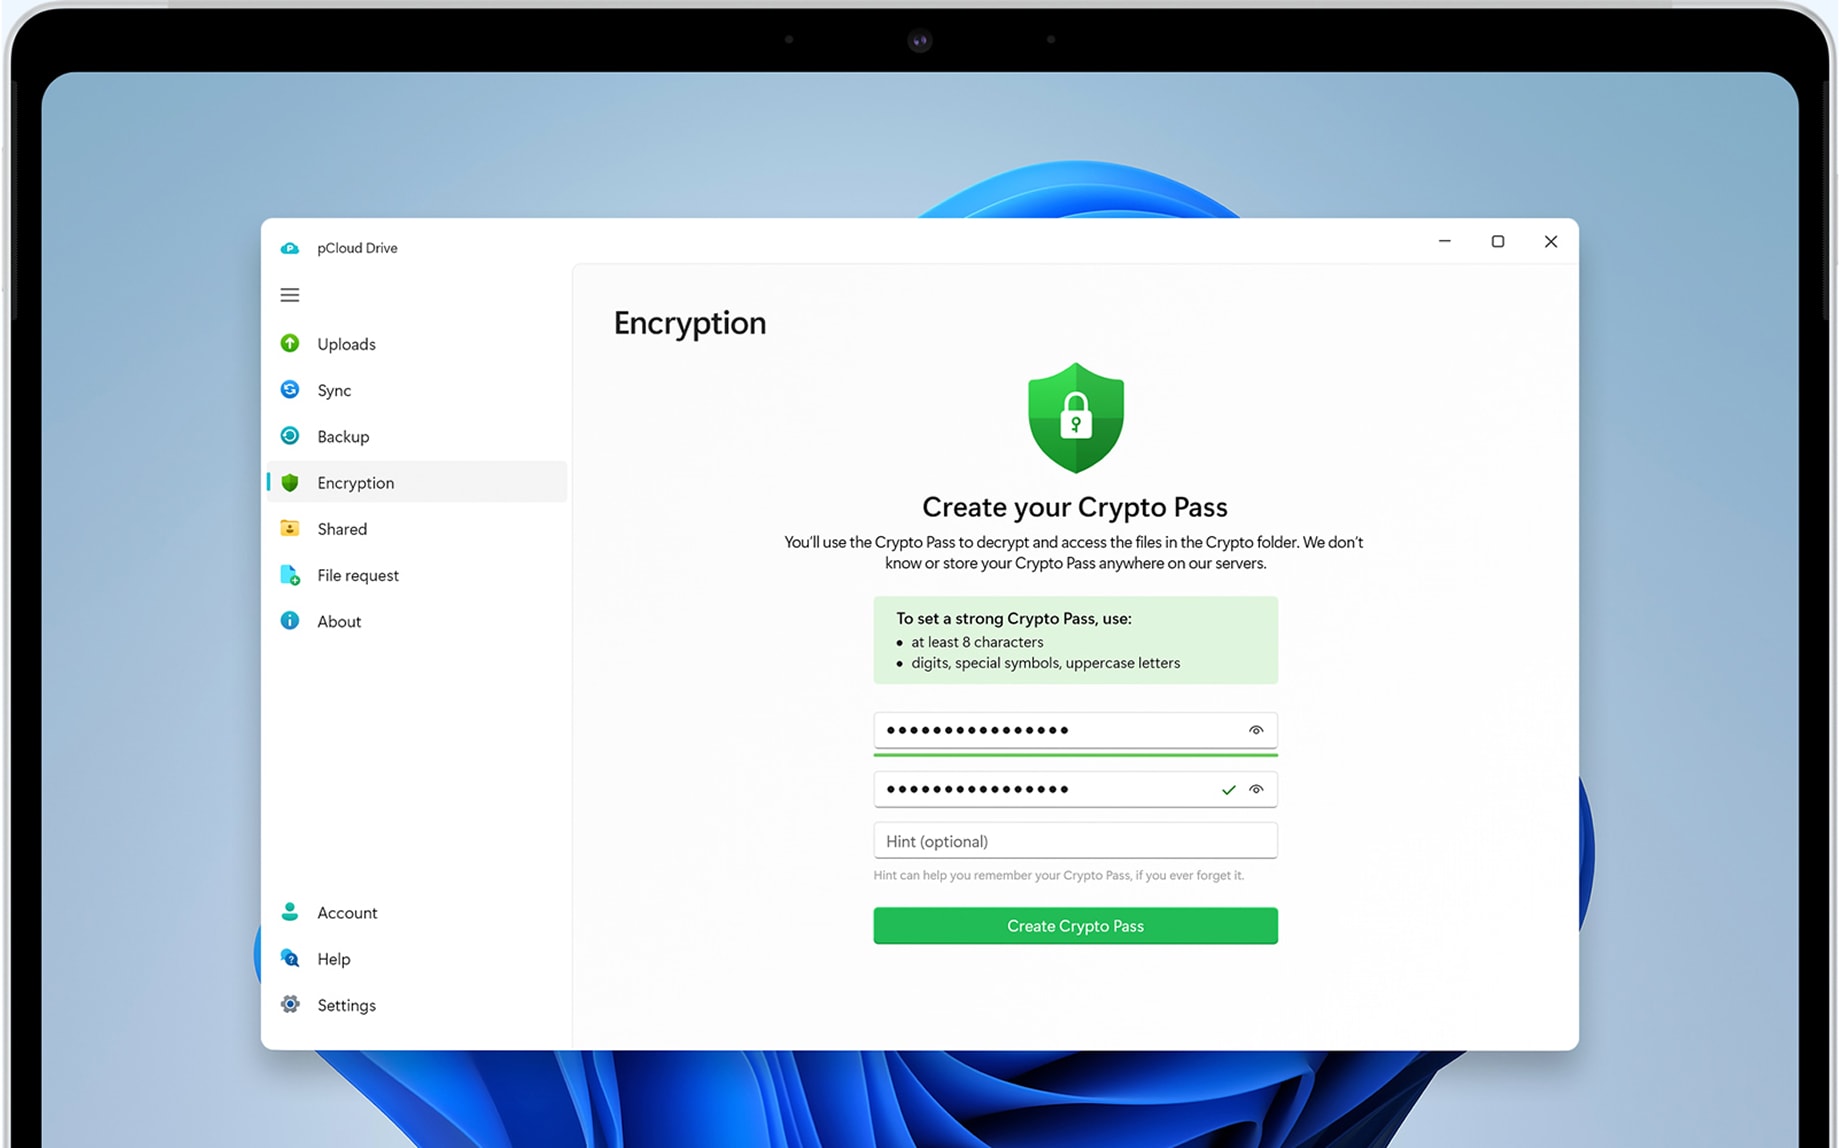Screen dimensions: 1840x1148
Task: Click the Settings gear icon
Action: (x=290, y=1004)
